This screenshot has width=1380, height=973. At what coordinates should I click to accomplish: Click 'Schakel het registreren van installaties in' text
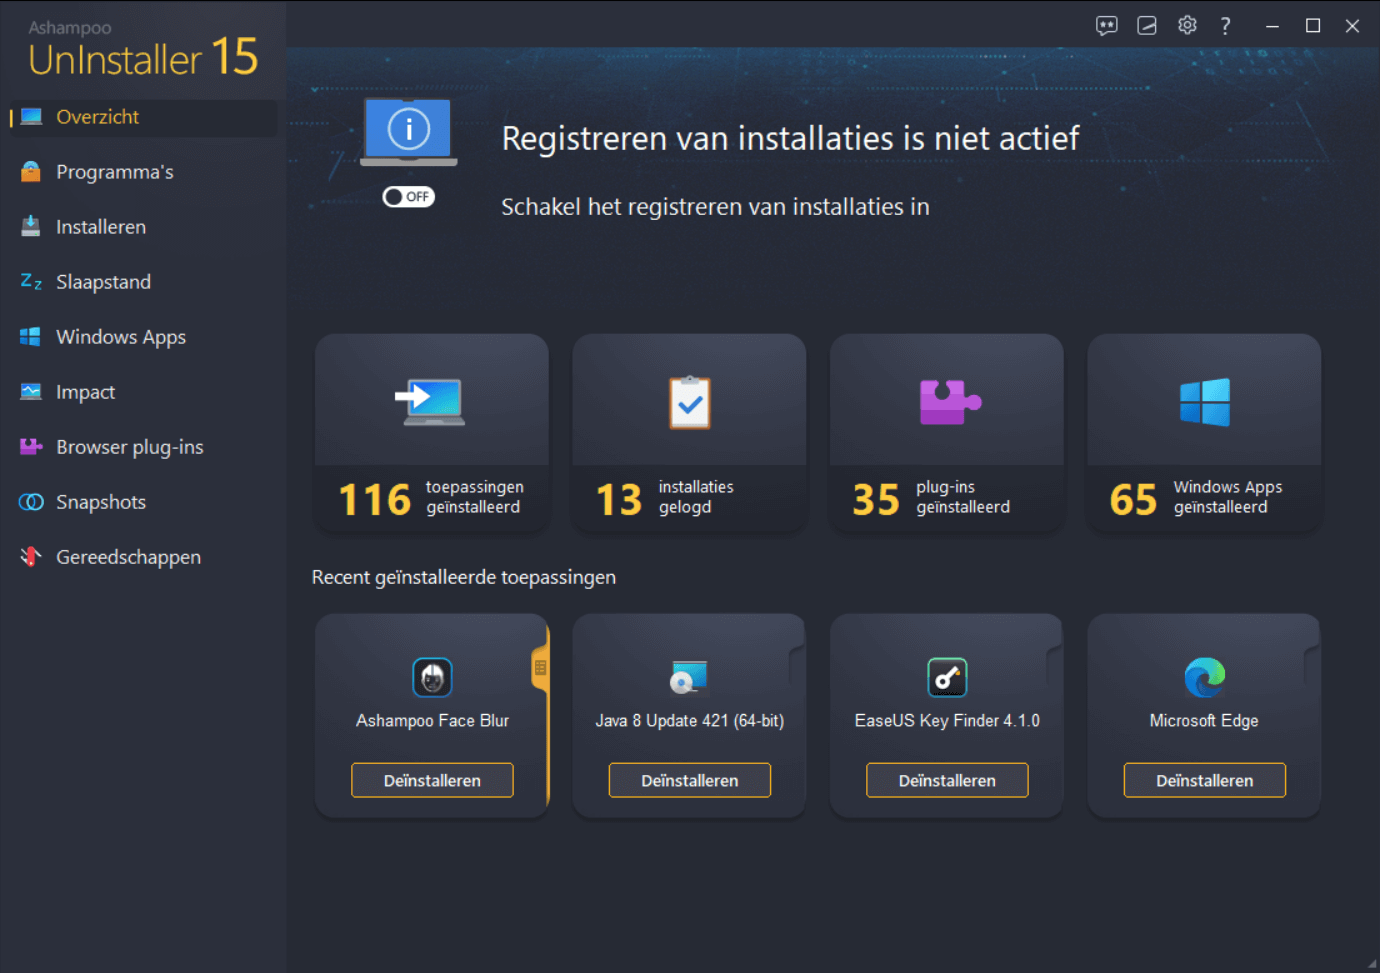click(715, 207)
